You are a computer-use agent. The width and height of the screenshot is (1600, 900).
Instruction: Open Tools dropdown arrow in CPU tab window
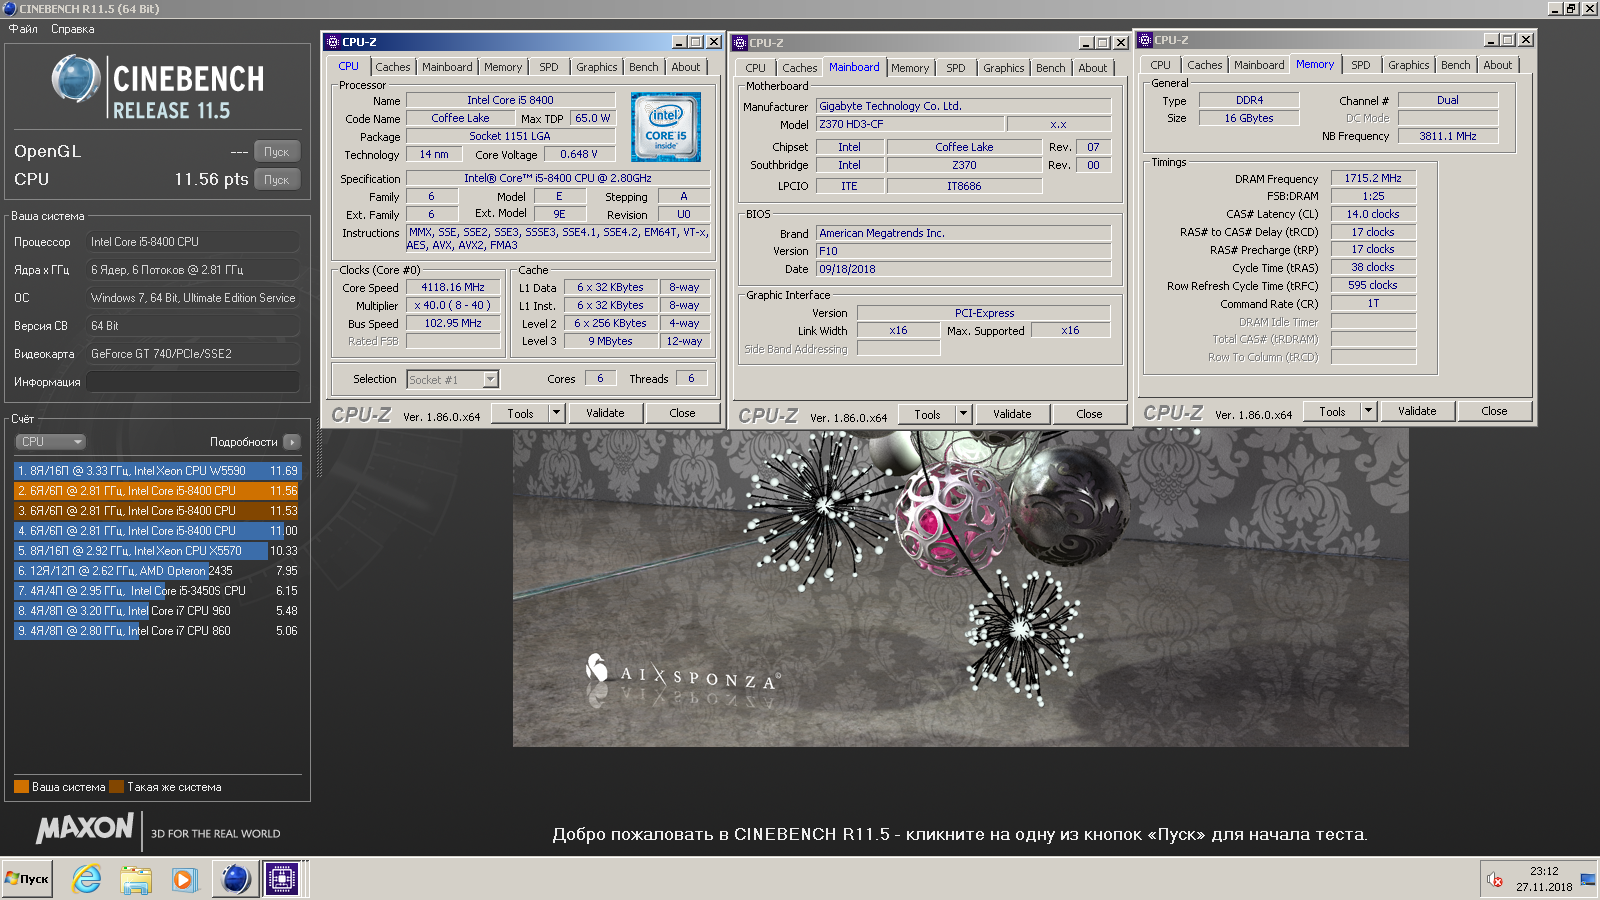coord(557,413)
